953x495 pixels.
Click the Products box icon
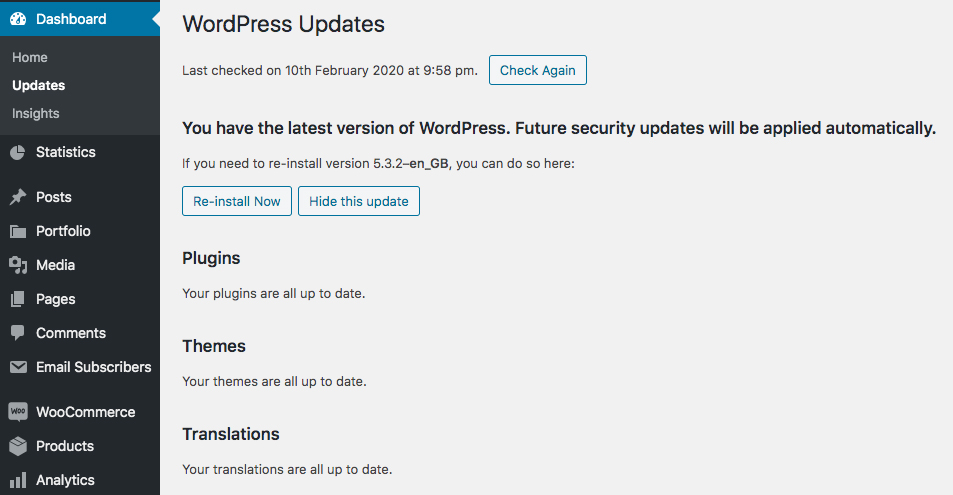pos(18,446)
